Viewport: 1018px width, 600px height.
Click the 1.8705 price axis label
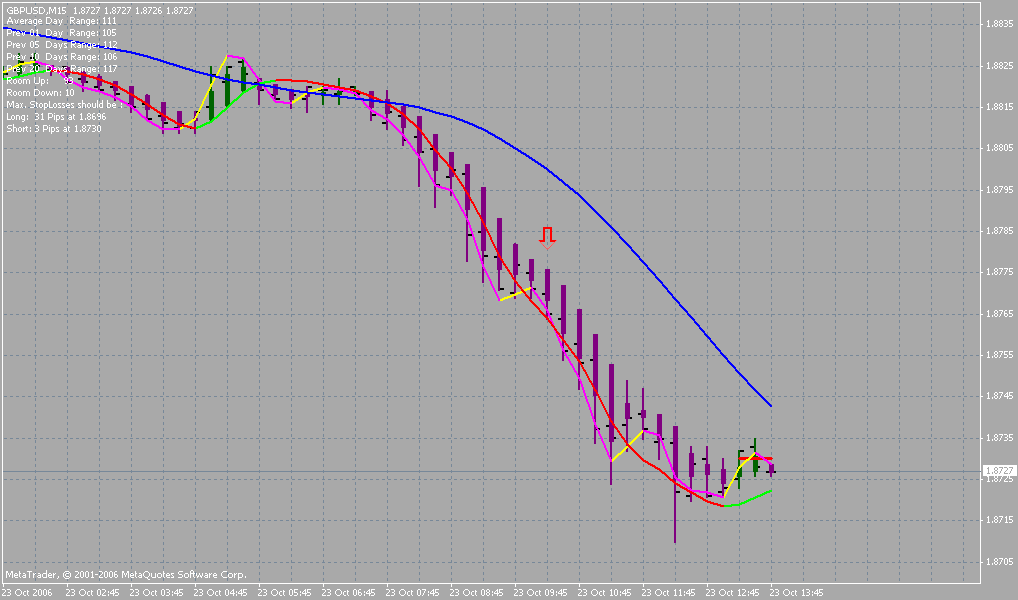[999, 562]
